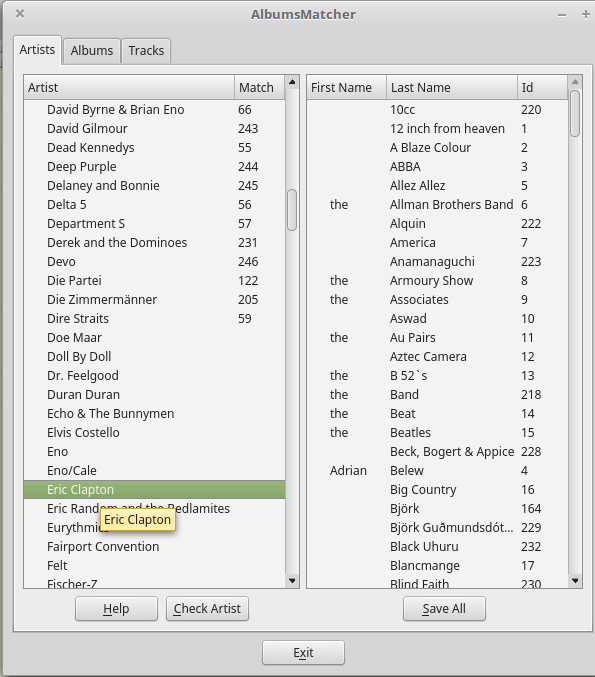Click artist list scrollbar down arrow

click(292, 581)
